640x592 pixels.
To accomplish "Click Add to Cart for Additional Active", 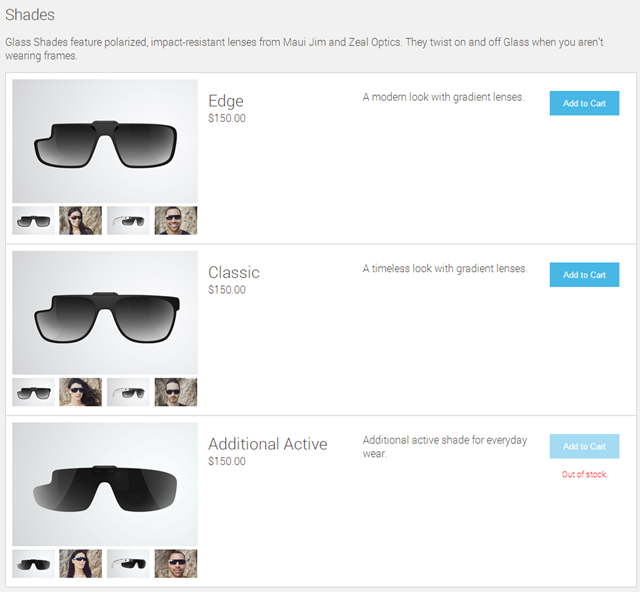I will click(584, 446).
